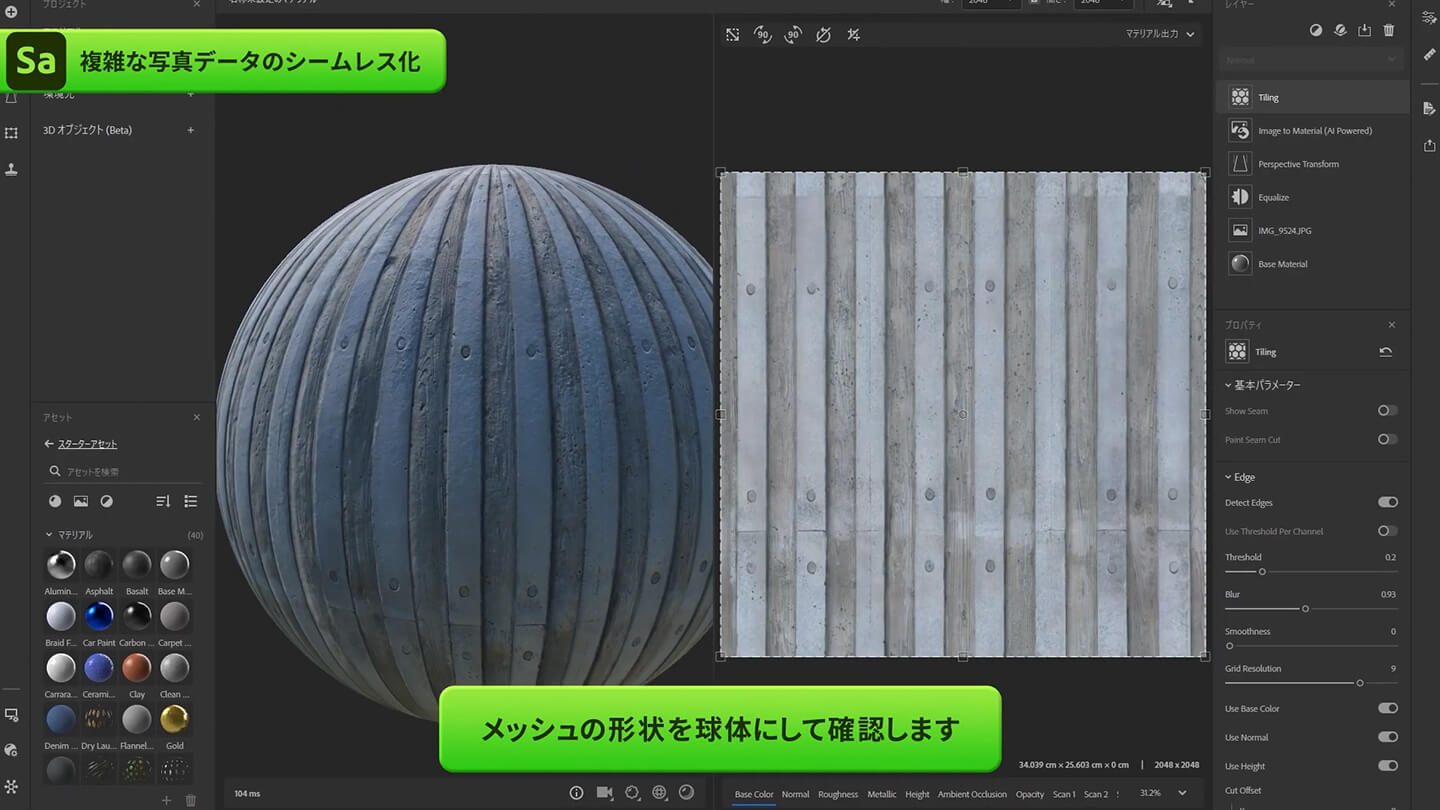The height and width of the screenshot is (810, 1440).
Task: Close the アセット panel
Action: [x=196, y=417]
